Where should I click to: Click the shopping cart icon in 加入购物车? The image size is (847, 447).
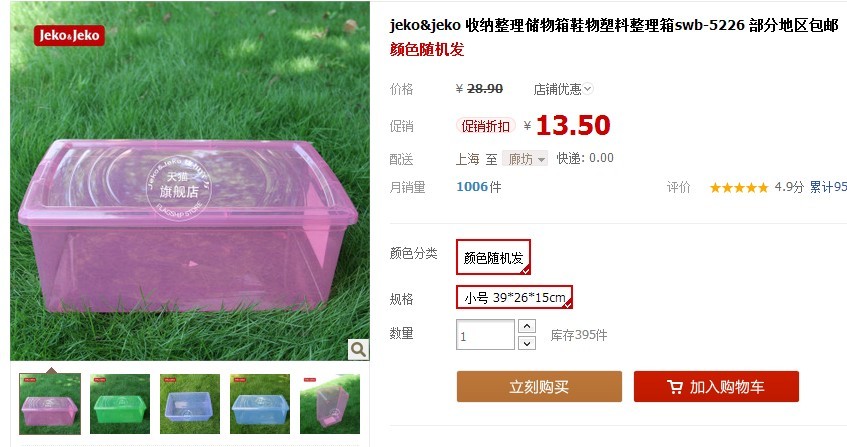(675, 387)
